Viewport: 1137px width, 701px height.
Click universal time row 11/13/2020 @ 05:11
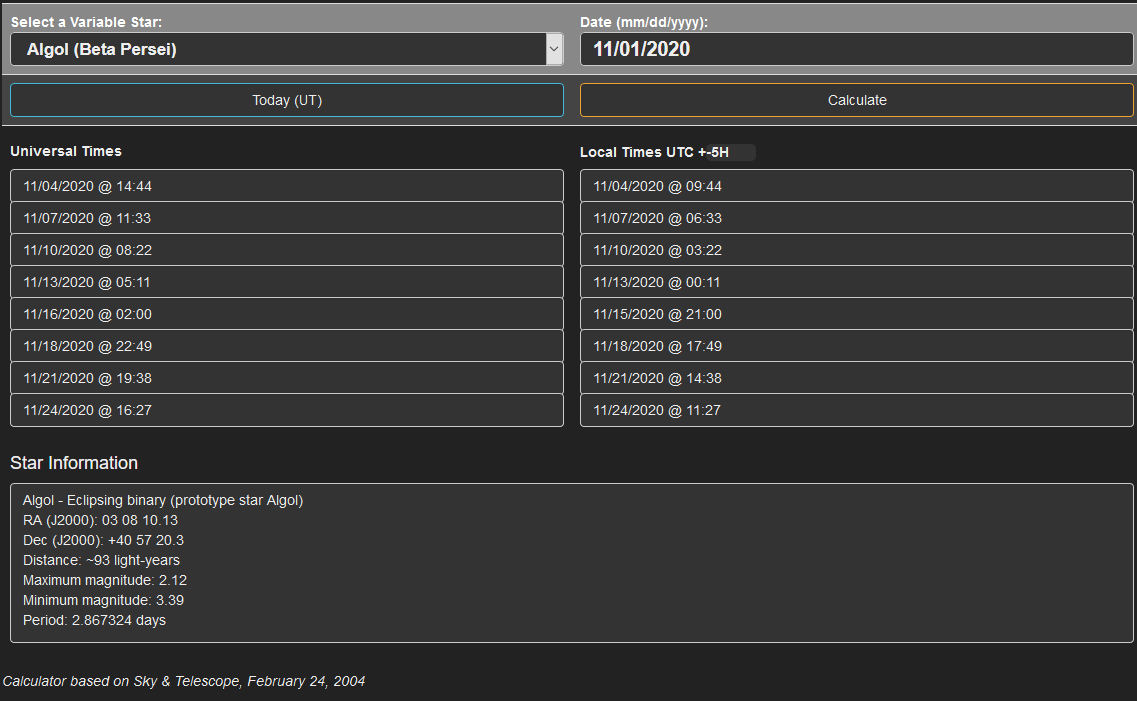pos(287,282)
